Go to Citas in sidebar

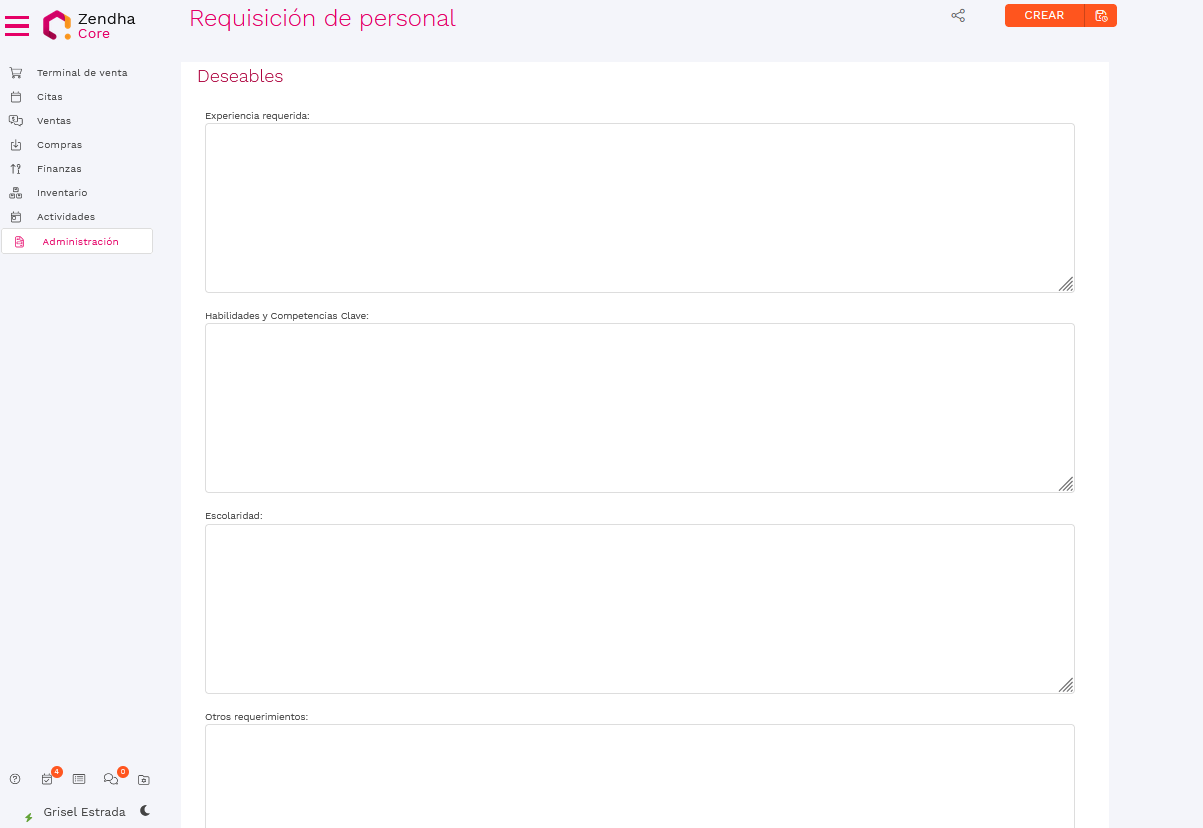click(x=49, y=97)
